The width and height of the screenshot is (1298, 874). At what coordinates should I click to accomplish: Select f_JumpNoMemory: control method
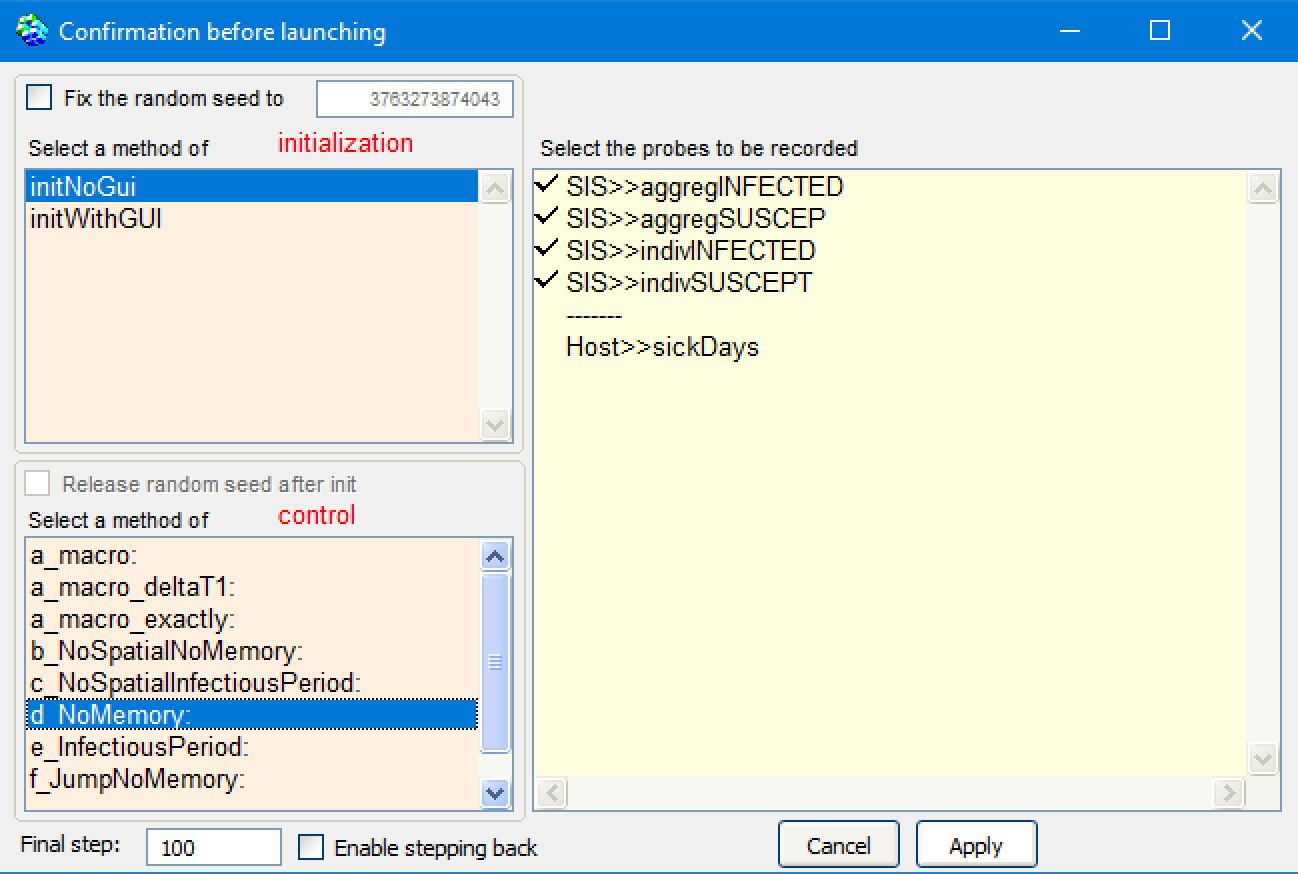tap(137, 779)
